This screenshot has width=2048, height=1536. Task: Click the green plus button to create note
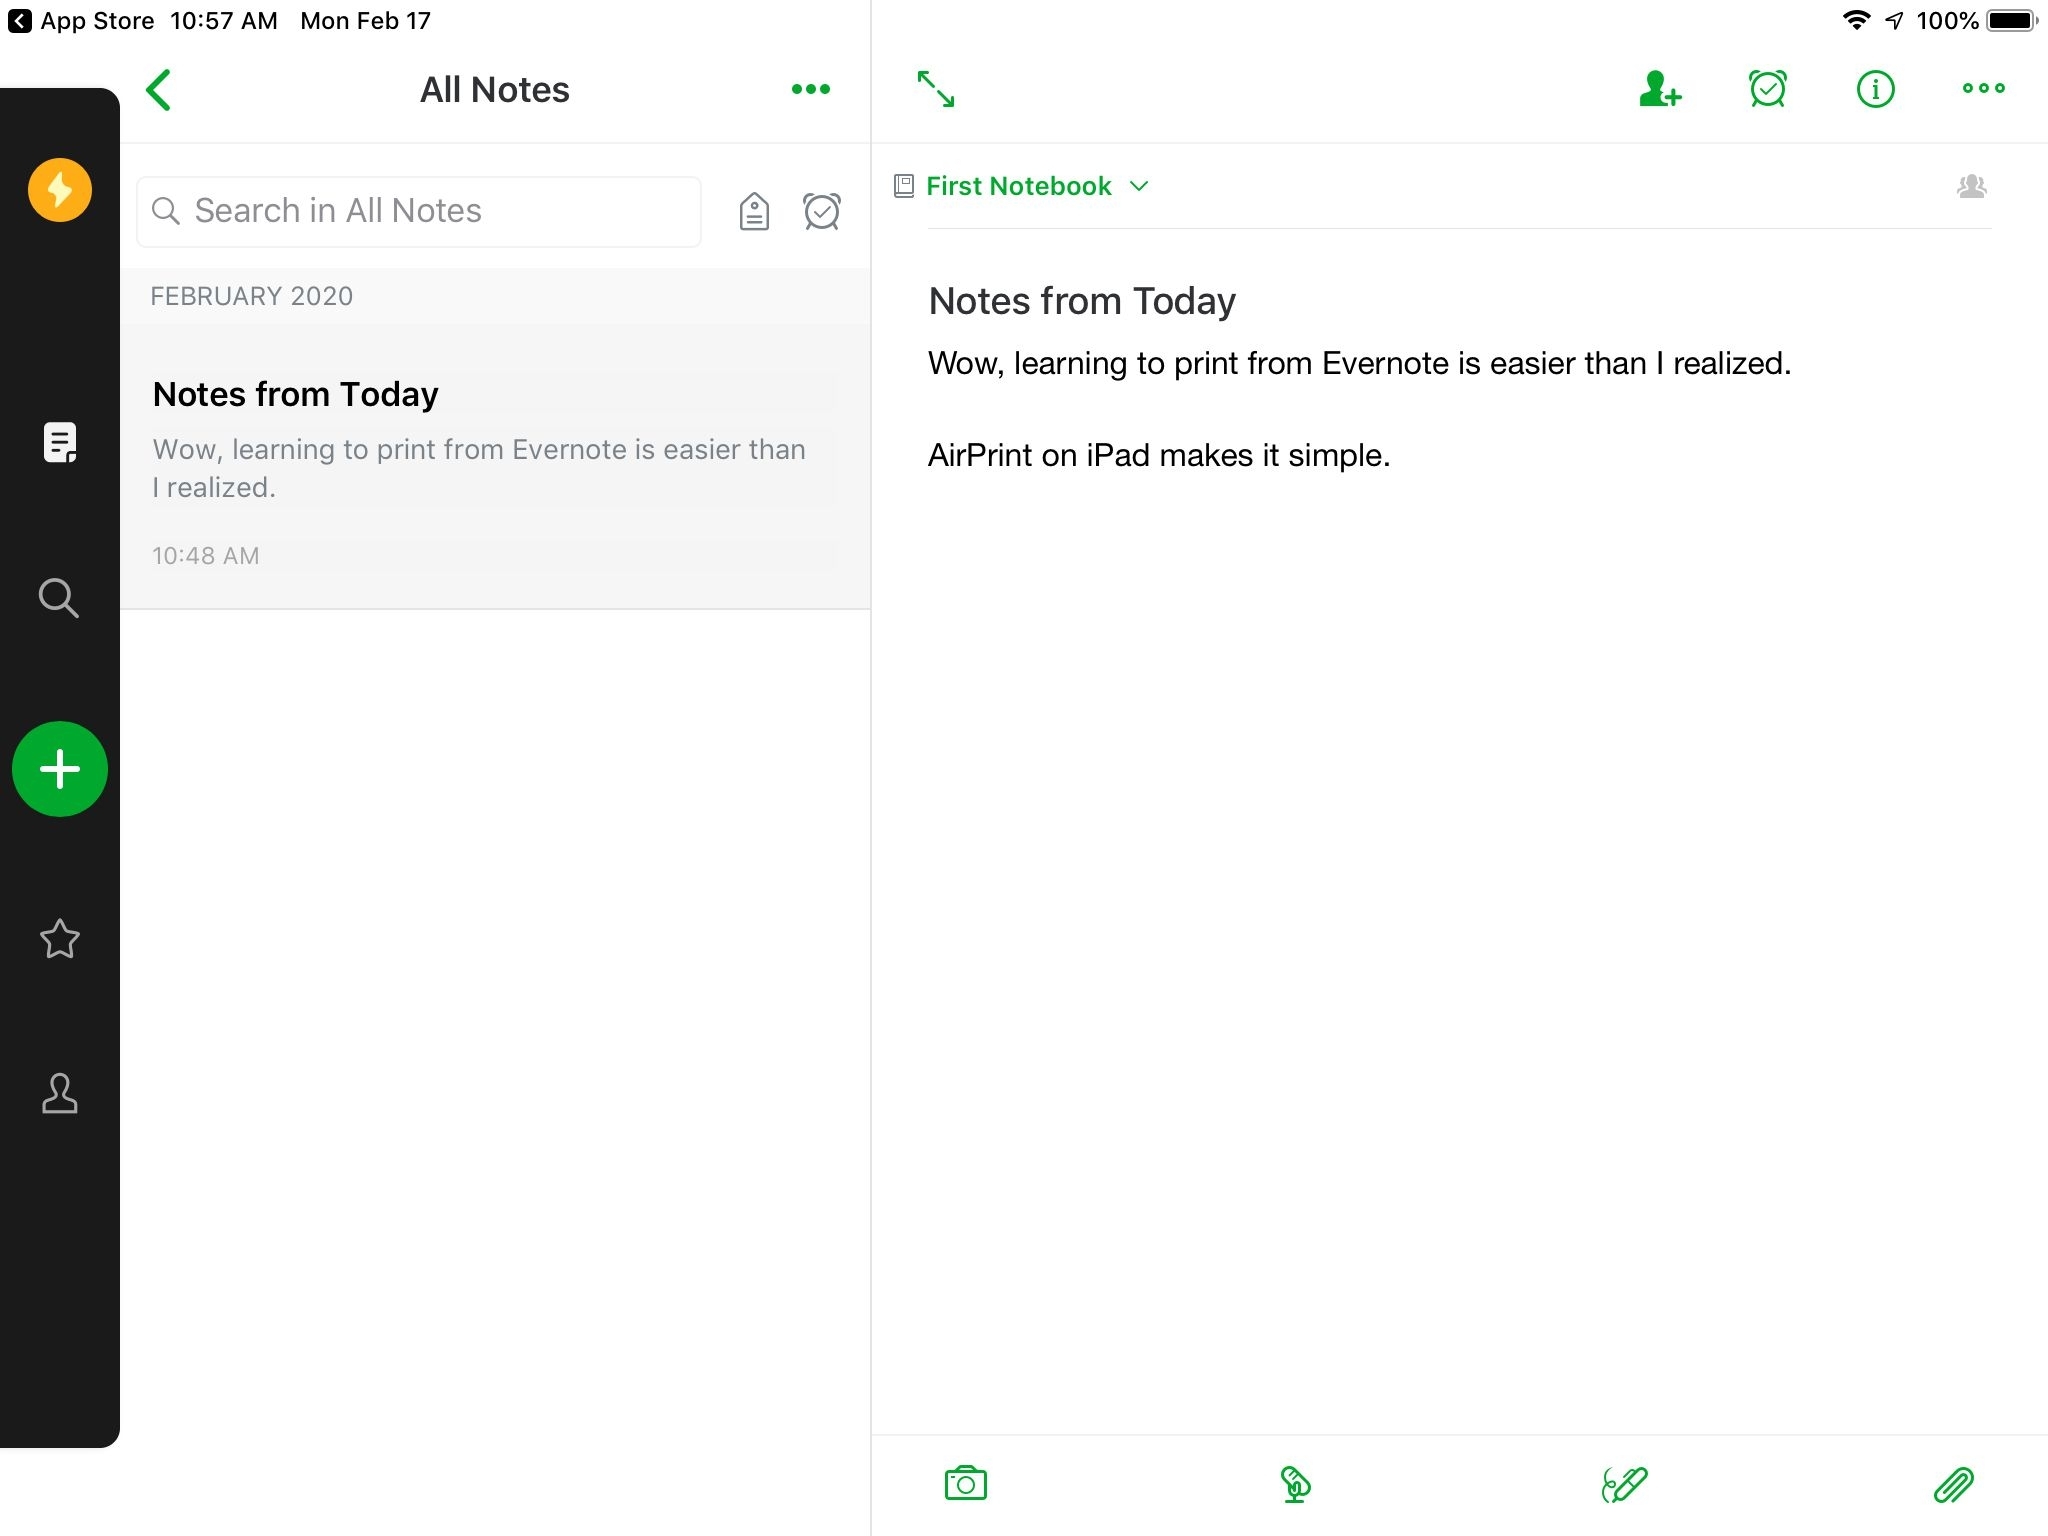pyautogui.click(x=60, y=768)
